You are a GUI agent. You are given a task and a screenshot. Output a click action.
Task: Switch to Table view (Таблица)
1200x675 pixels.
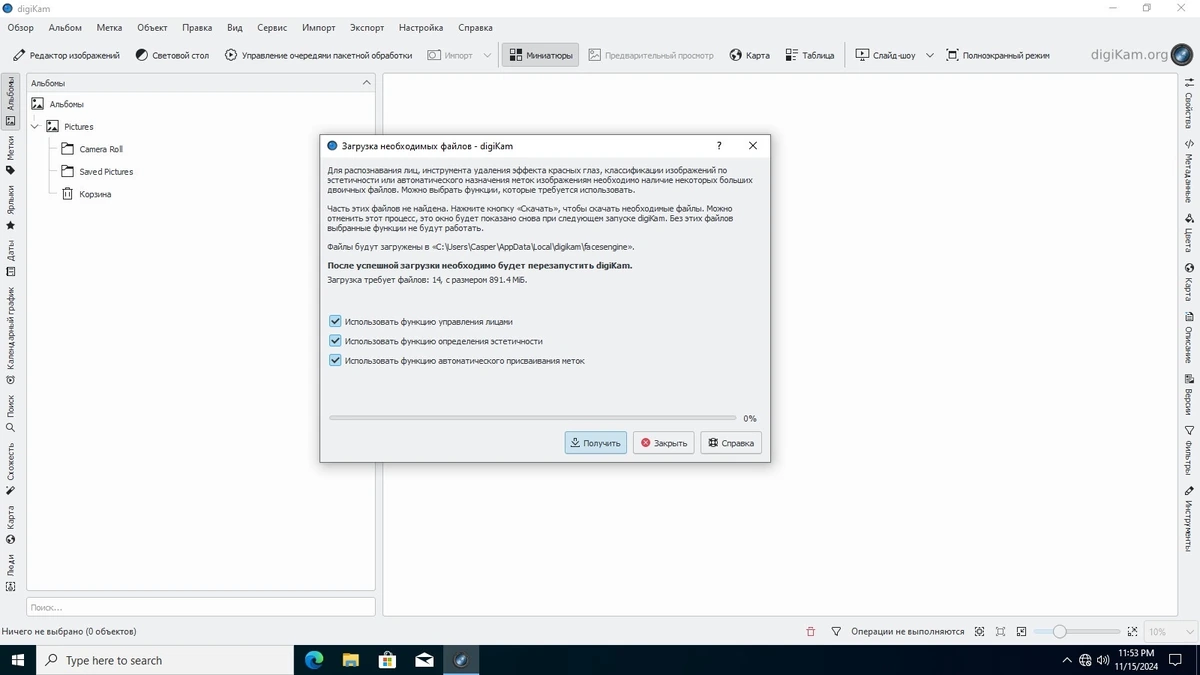(809, 55)
